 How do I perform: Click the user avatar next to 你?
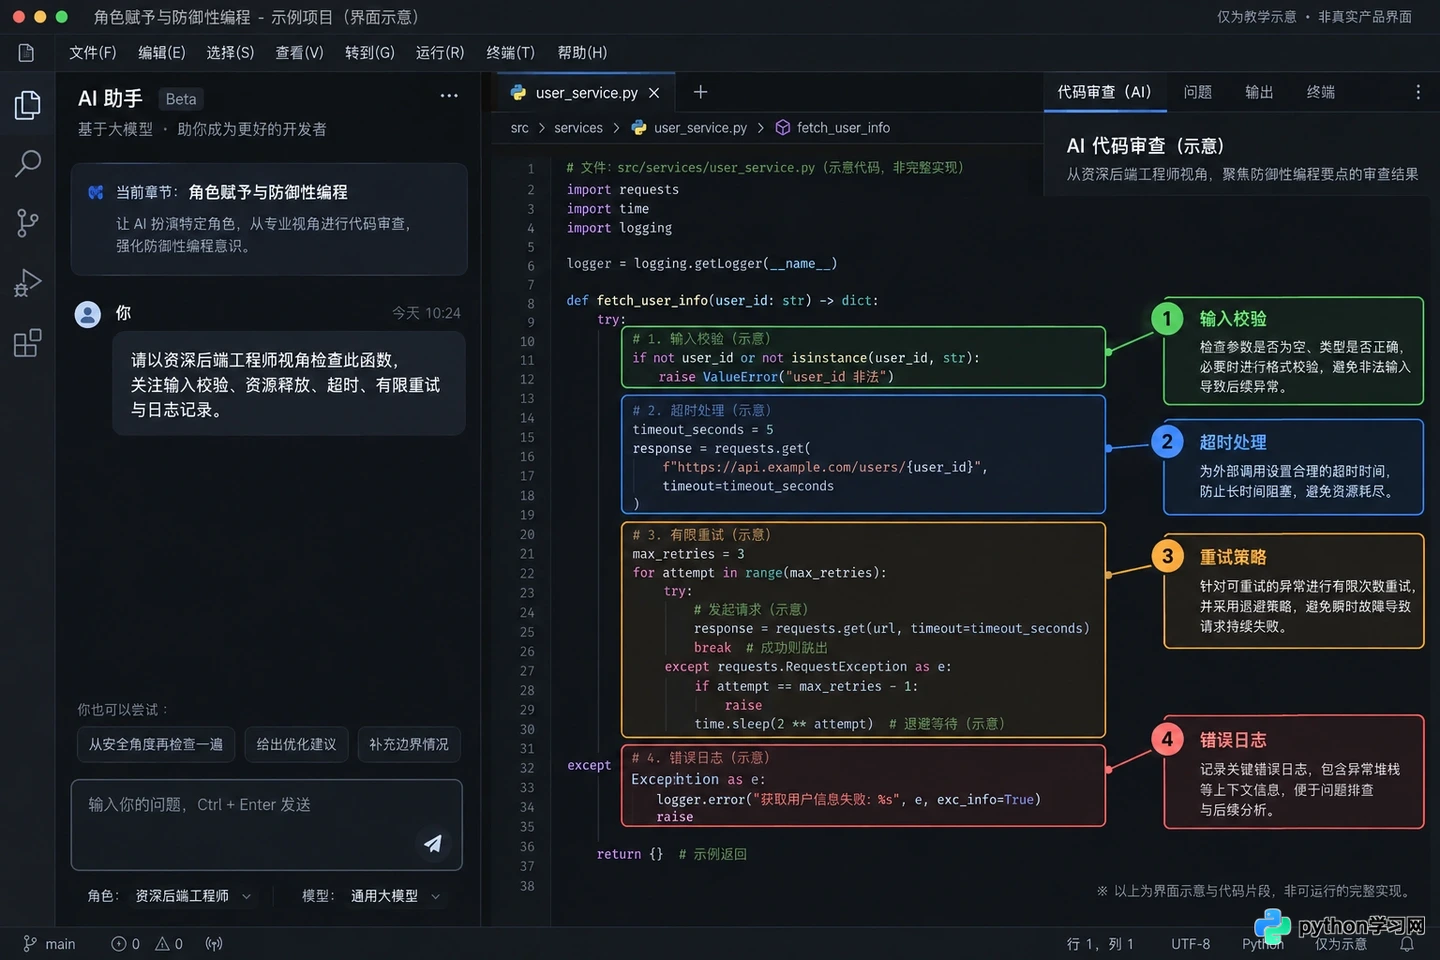[88, 314]
